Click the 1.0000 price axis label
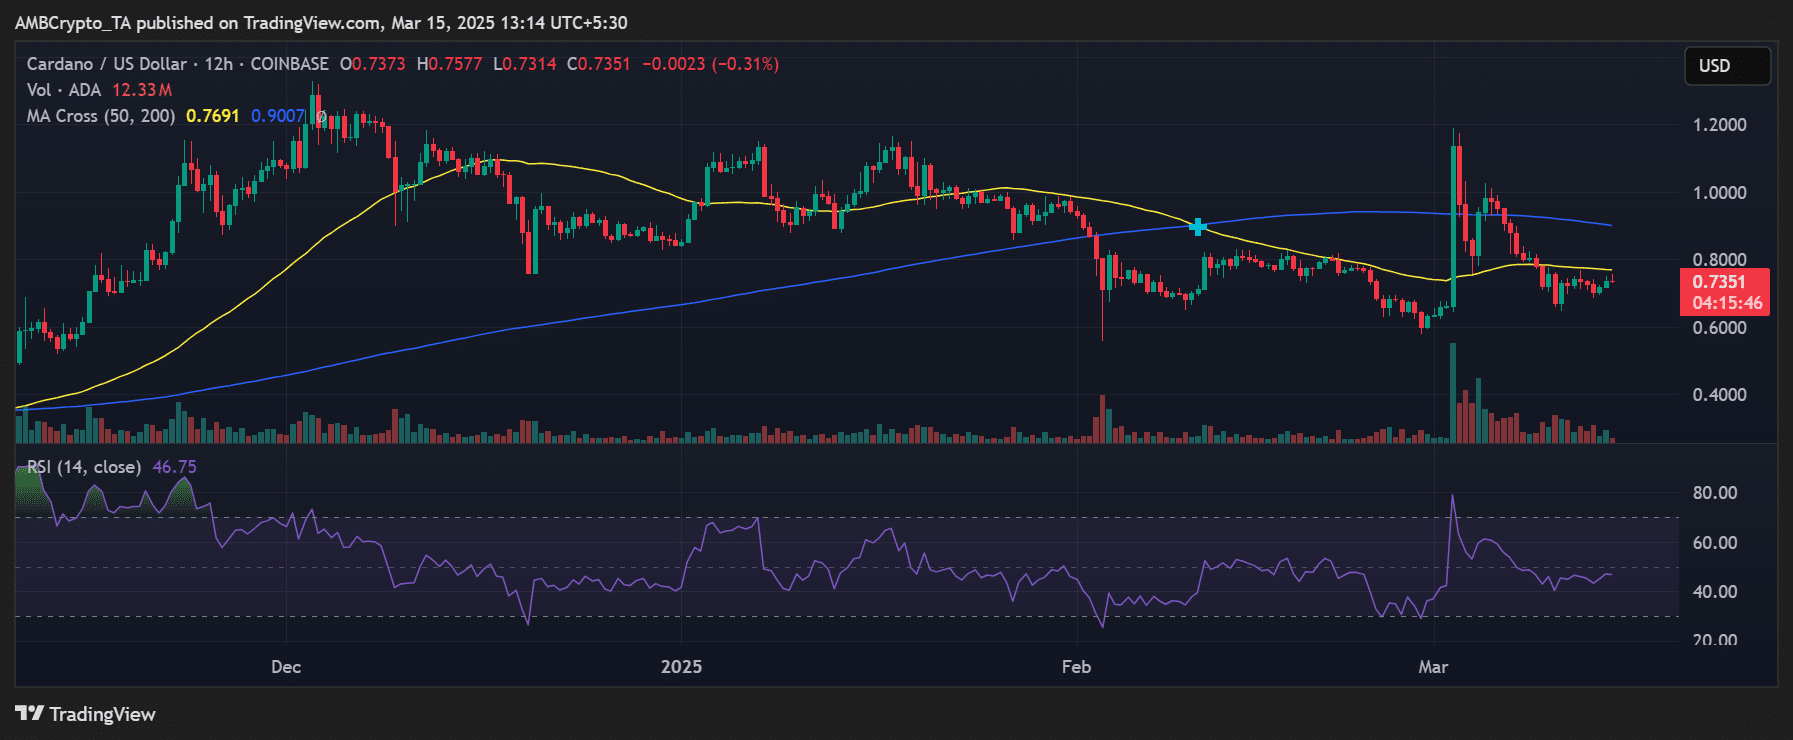 click(1720, 193)
